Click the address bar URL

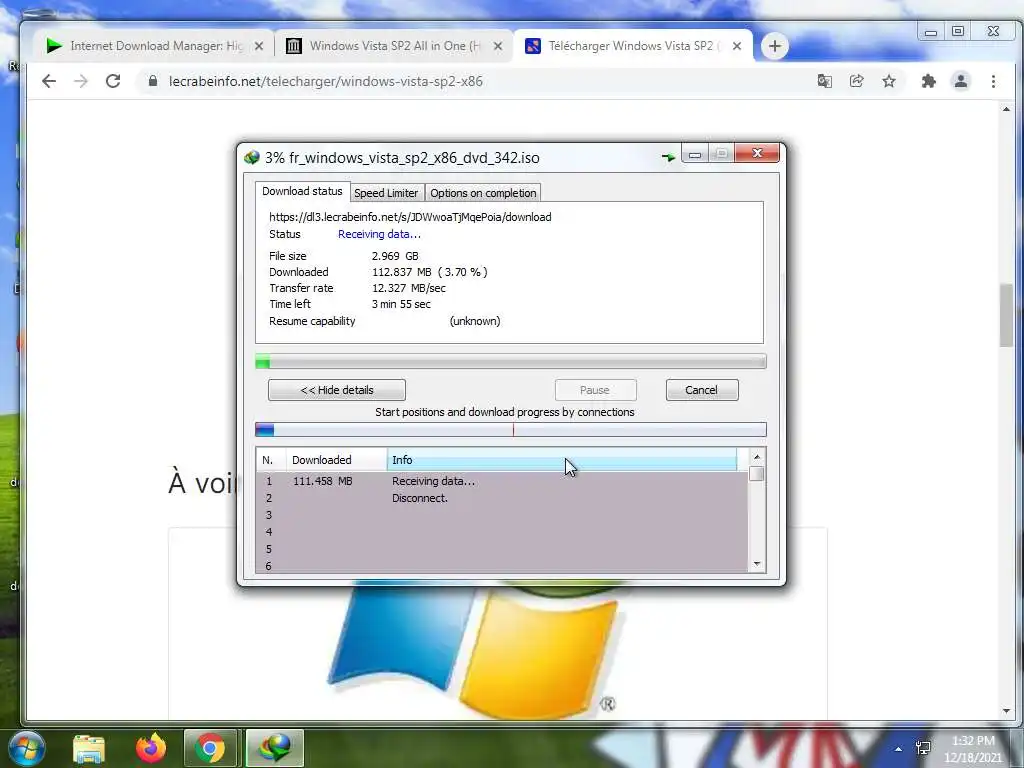pos(325,82)
